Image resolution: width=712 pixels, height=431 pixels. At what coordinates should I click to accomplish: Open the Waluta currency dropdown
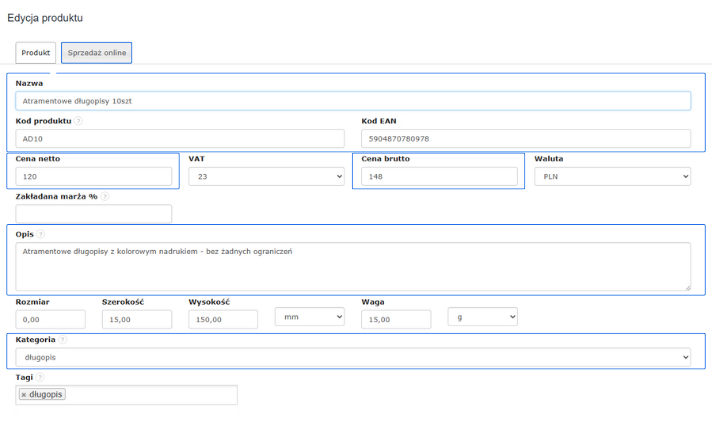tap(612, 176)
